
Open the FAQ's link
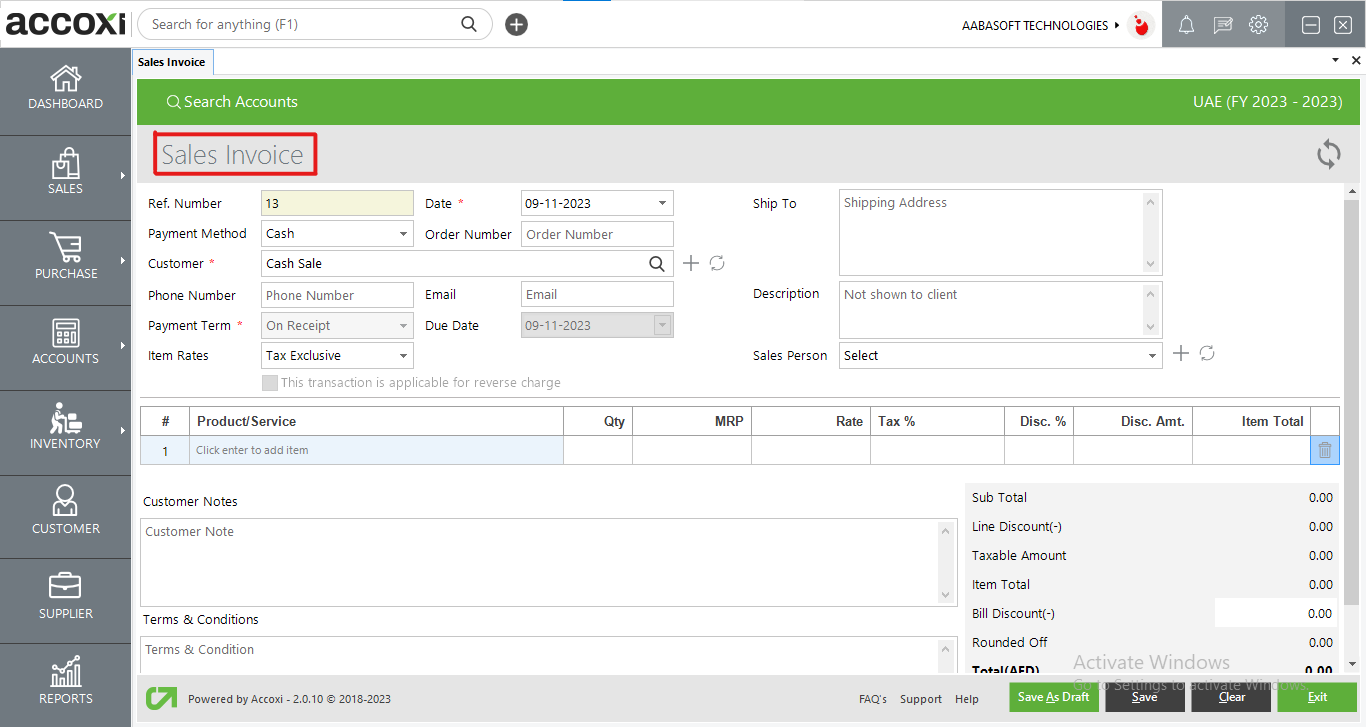click(x=872, y=698)
